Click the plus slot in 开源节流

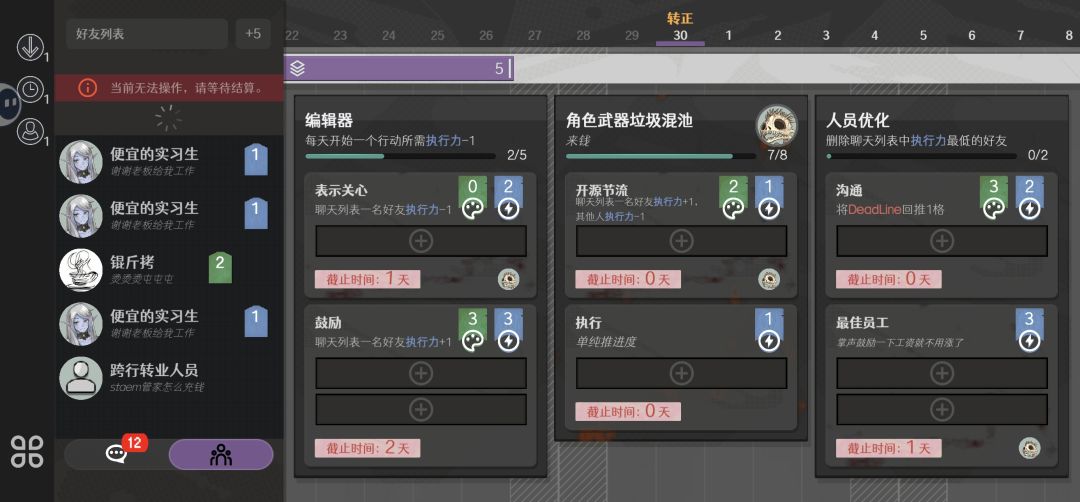pyautogui.click(x=681, y=241)
